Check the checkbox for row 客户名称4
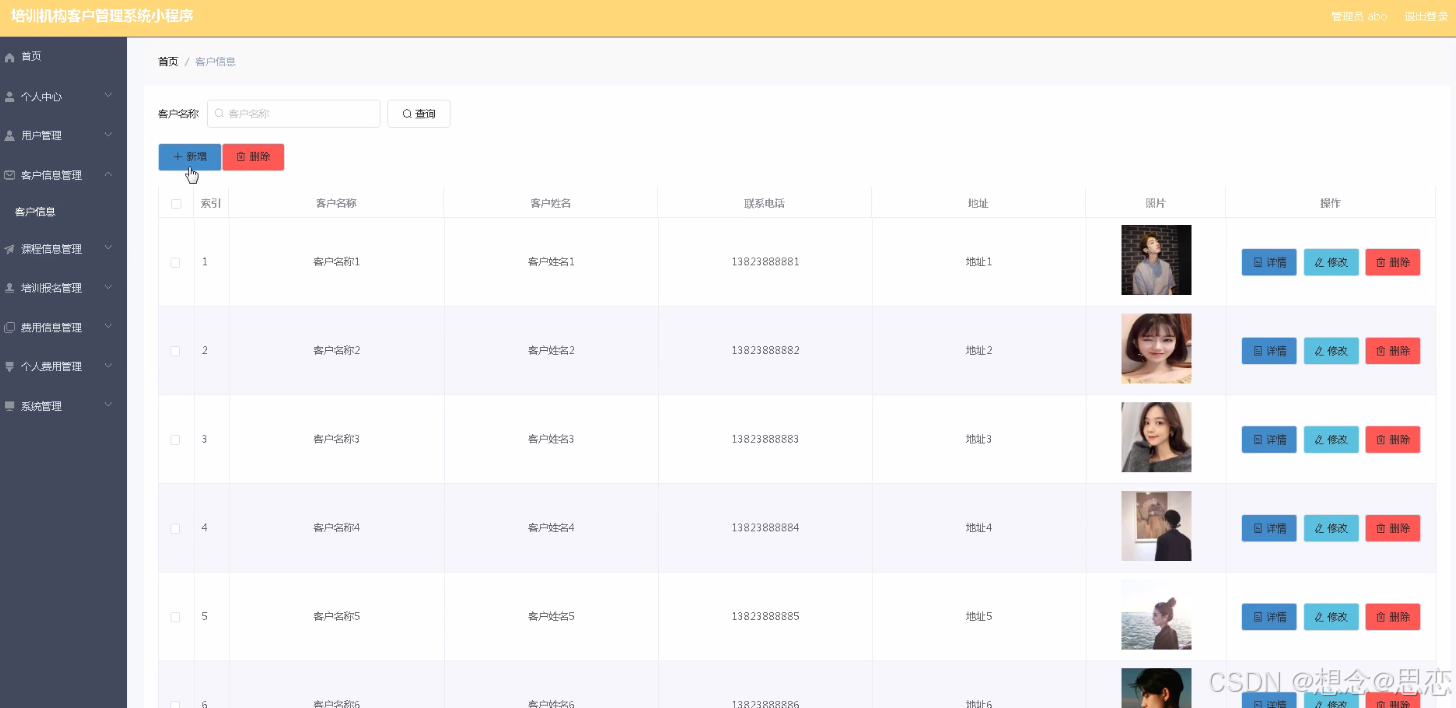1456x708 pixels. (x=175, y=528)
